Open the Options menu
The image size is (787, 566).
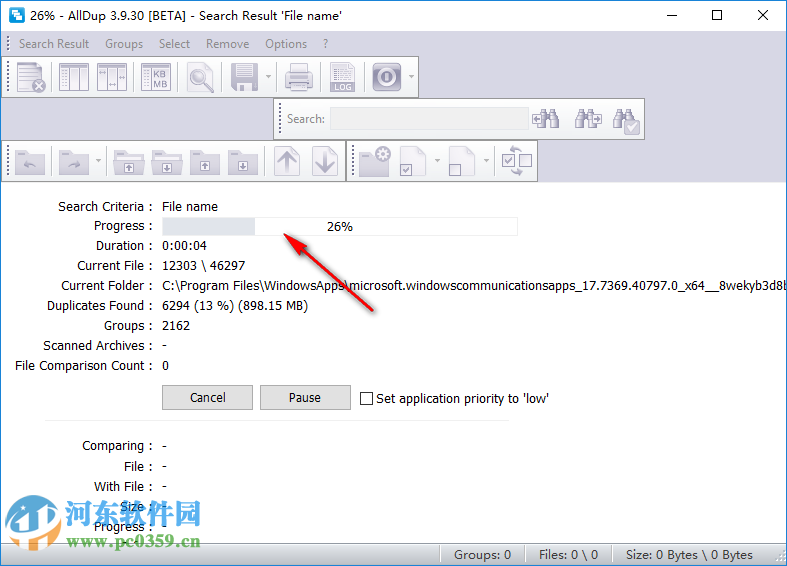point(286,44)
